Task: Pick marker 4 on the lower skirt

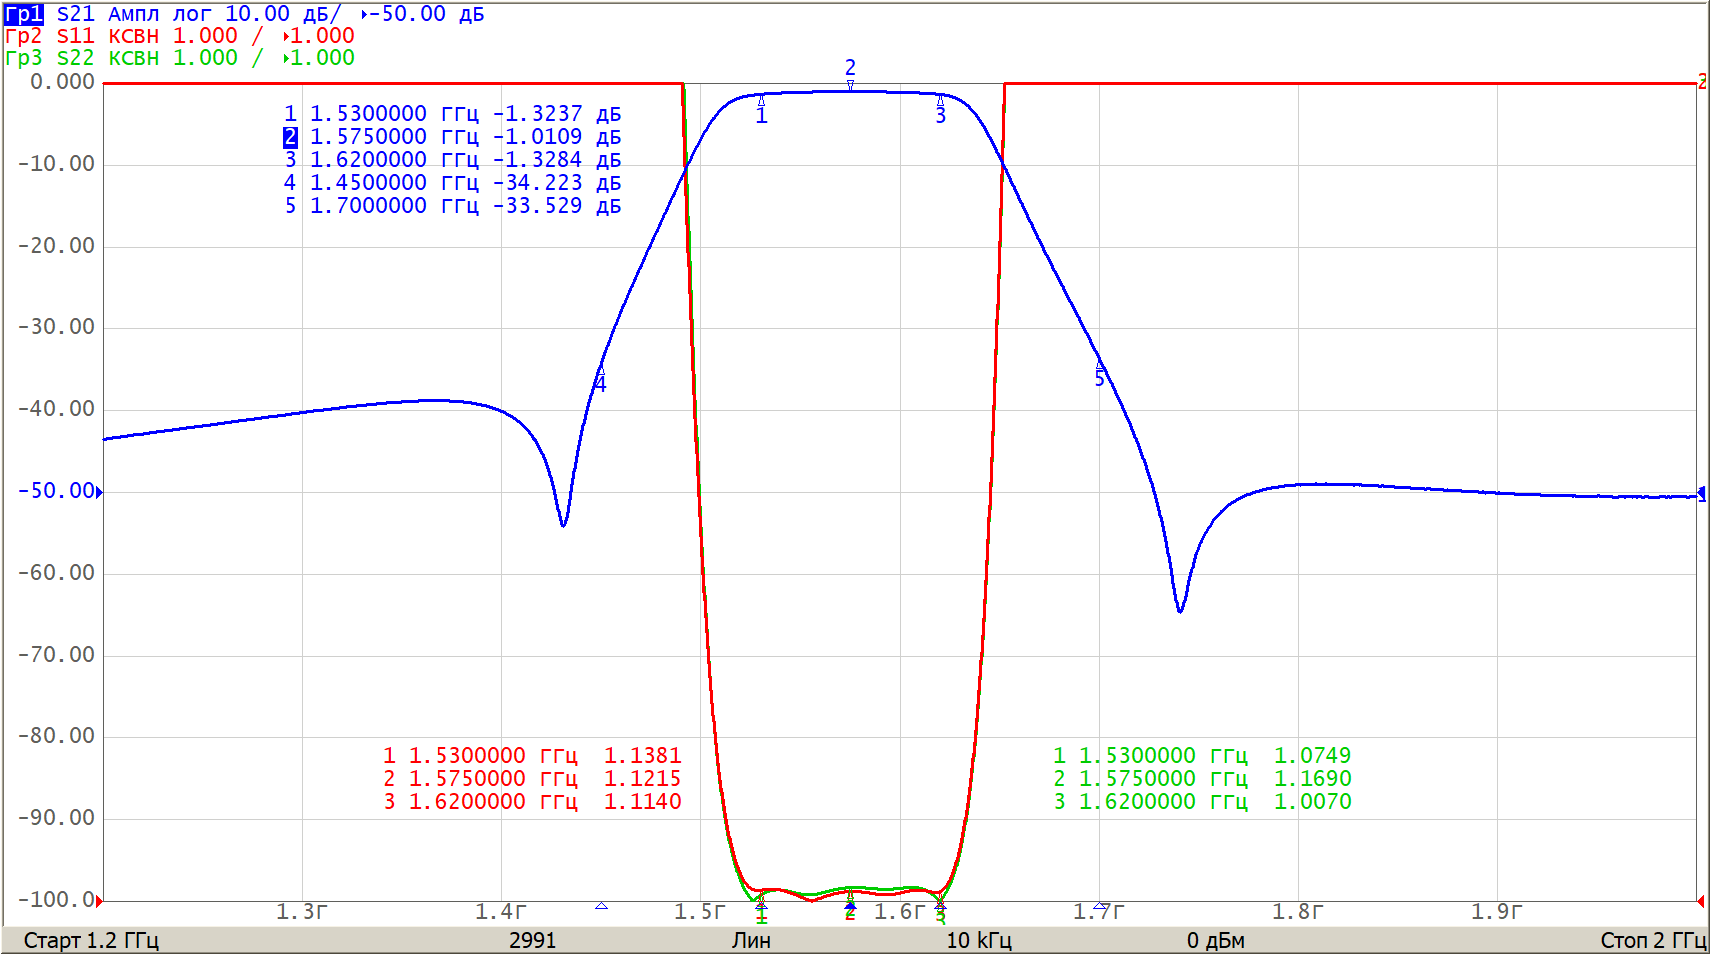Action: tap(600, 379)
